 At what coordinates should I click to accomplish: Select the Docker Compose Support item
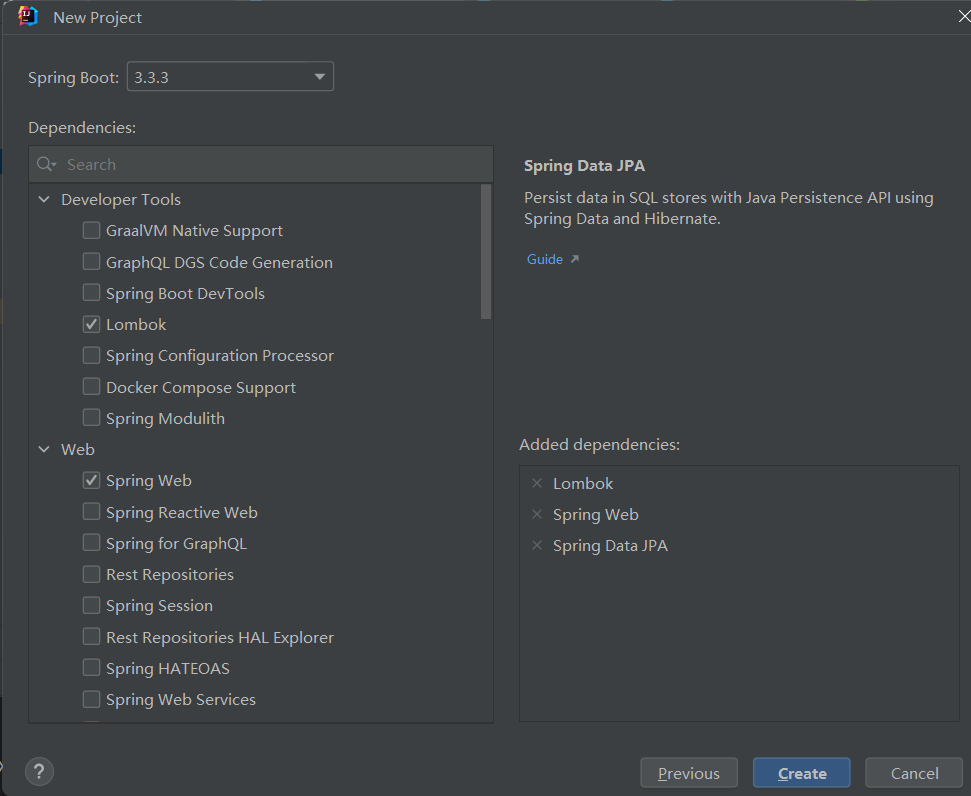coord(200,387)
